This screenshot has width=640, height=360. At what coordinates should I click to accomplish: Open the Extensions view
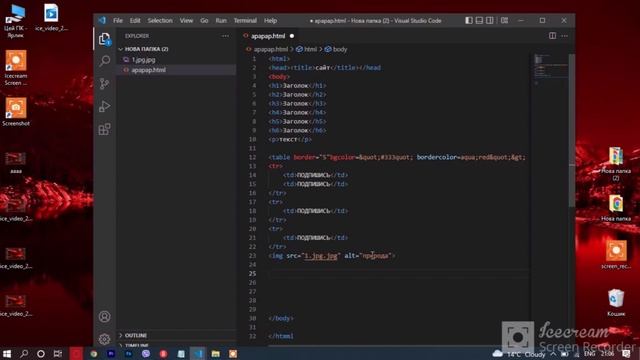(104, 129)
